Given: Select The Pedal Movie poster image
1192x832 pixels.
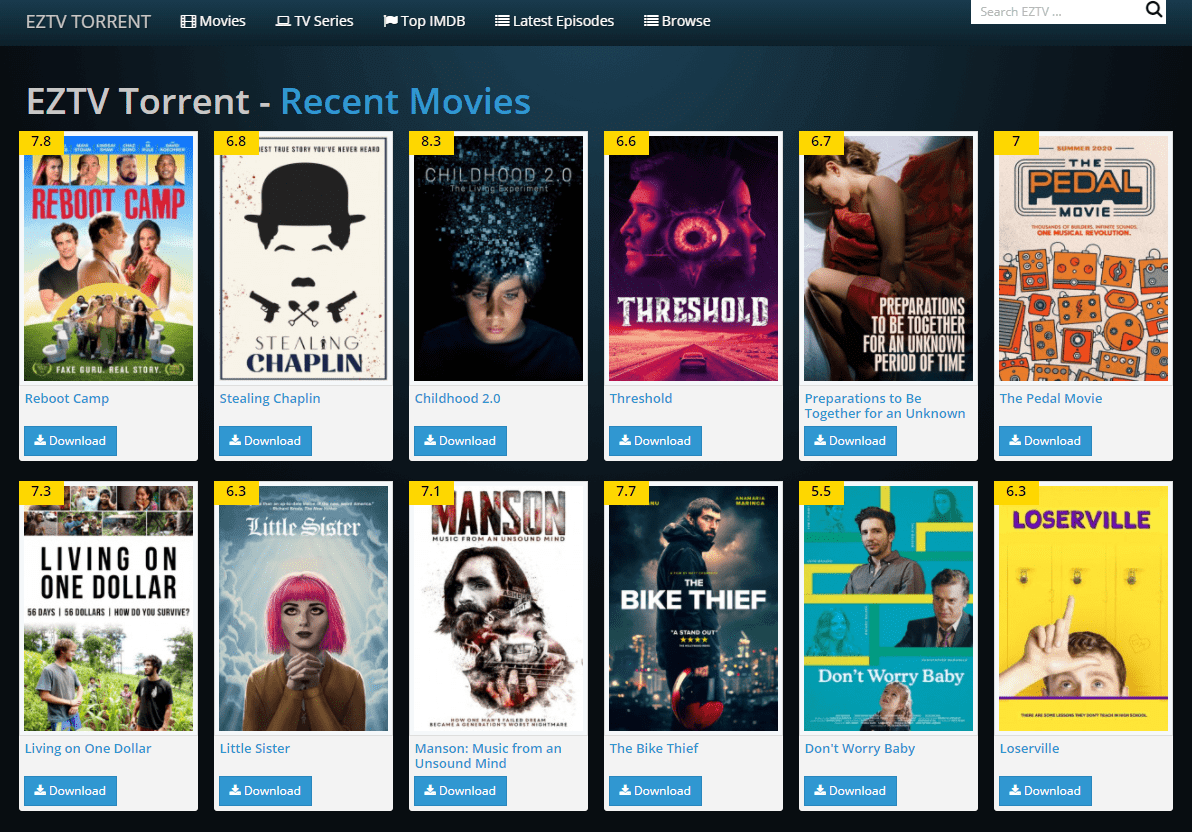Looking at the screenshot, I should pyautogui.click(x=1083, y=258).
